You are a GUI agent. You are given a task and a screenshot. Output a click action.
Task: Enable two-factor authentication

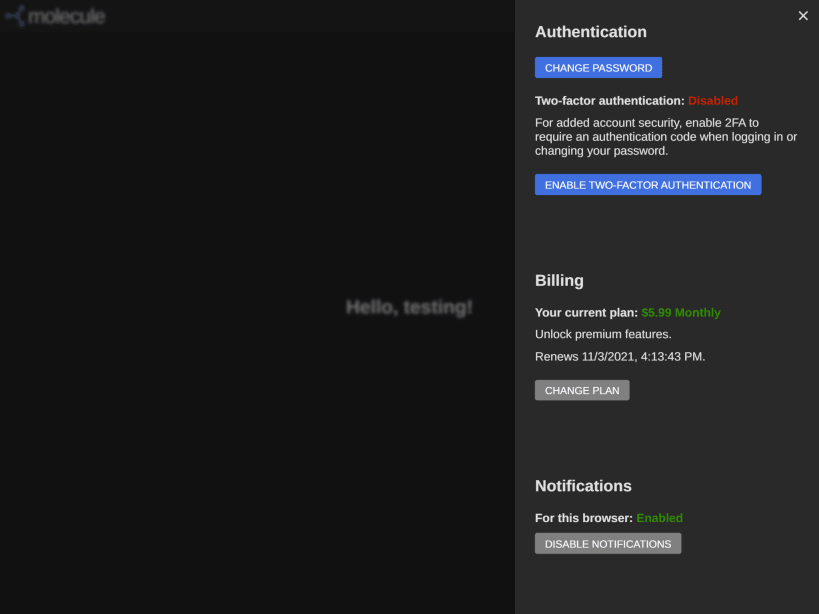click(x=647, y=184)
